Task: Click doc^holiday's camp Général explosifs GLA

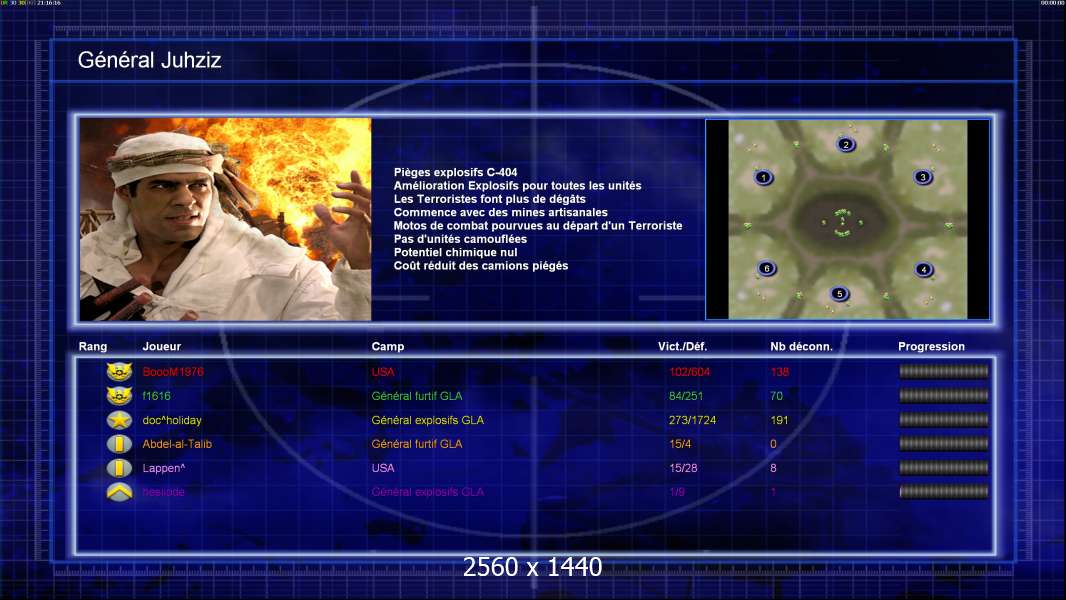Action: 428,420
